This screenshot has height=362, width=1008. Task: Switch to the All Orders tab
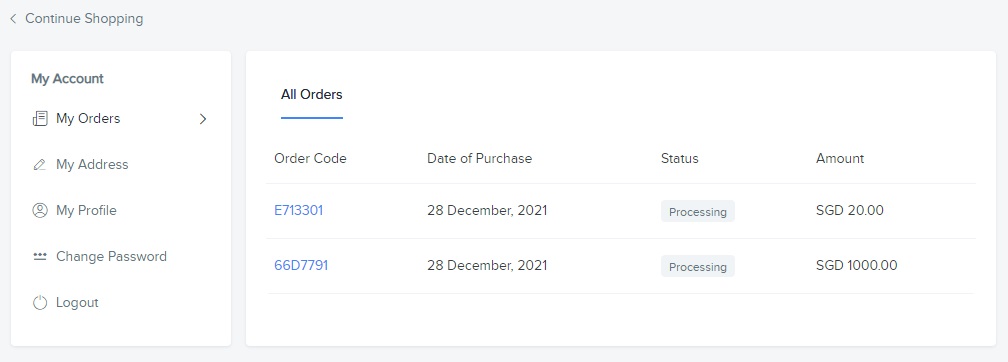pyautogui.click(x=312, y=95)
